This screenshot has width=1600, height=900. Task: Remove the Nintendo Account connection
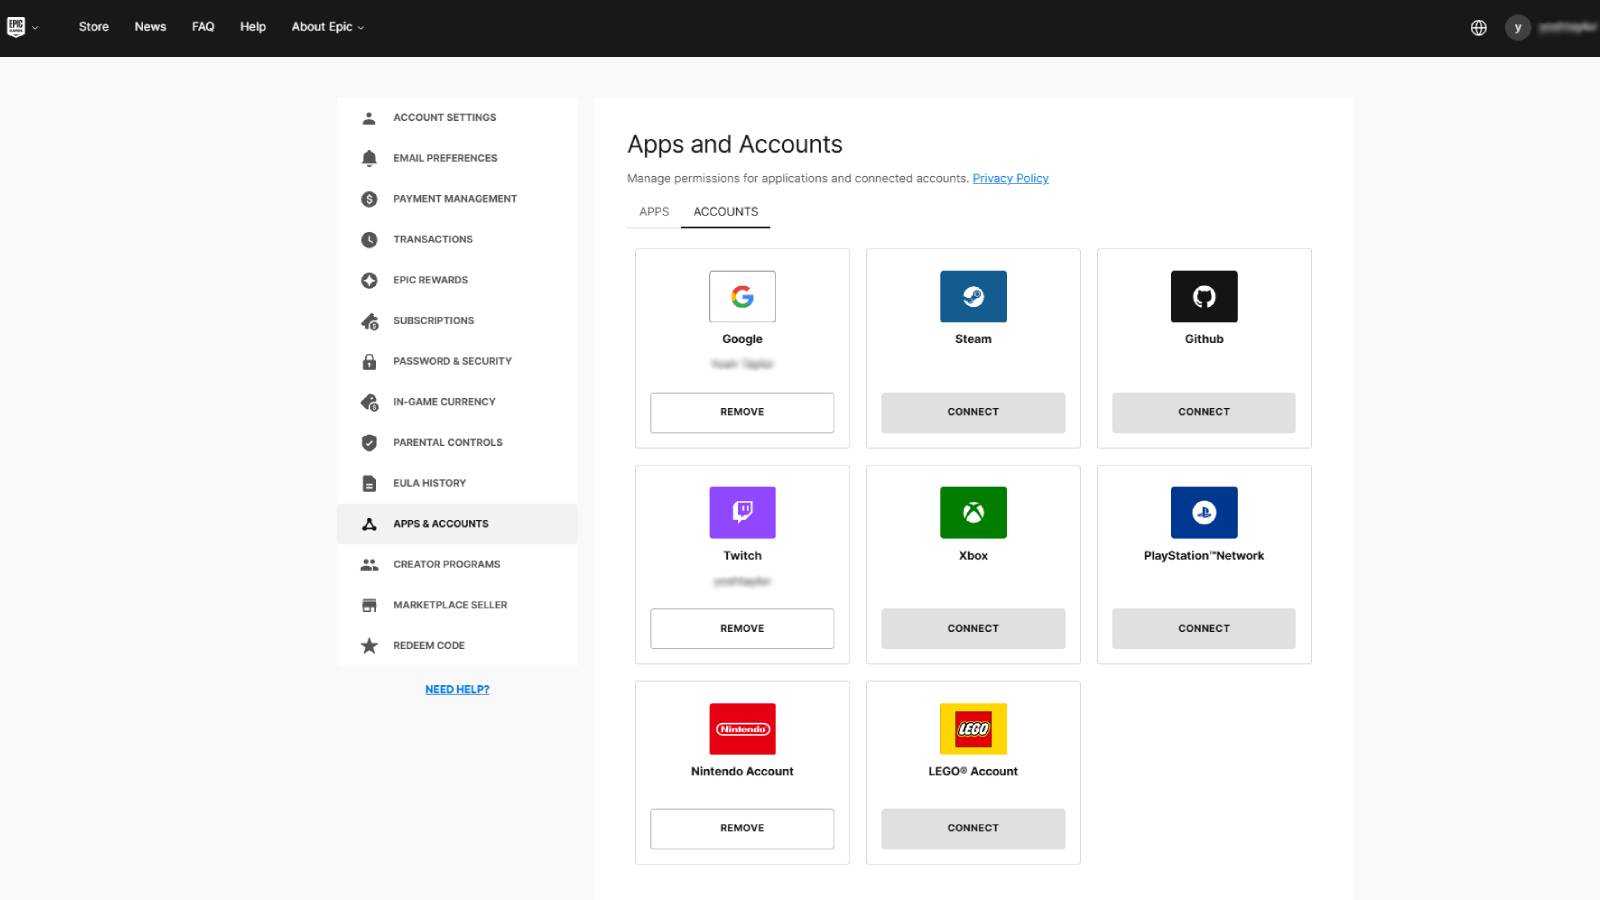point(742,828)
